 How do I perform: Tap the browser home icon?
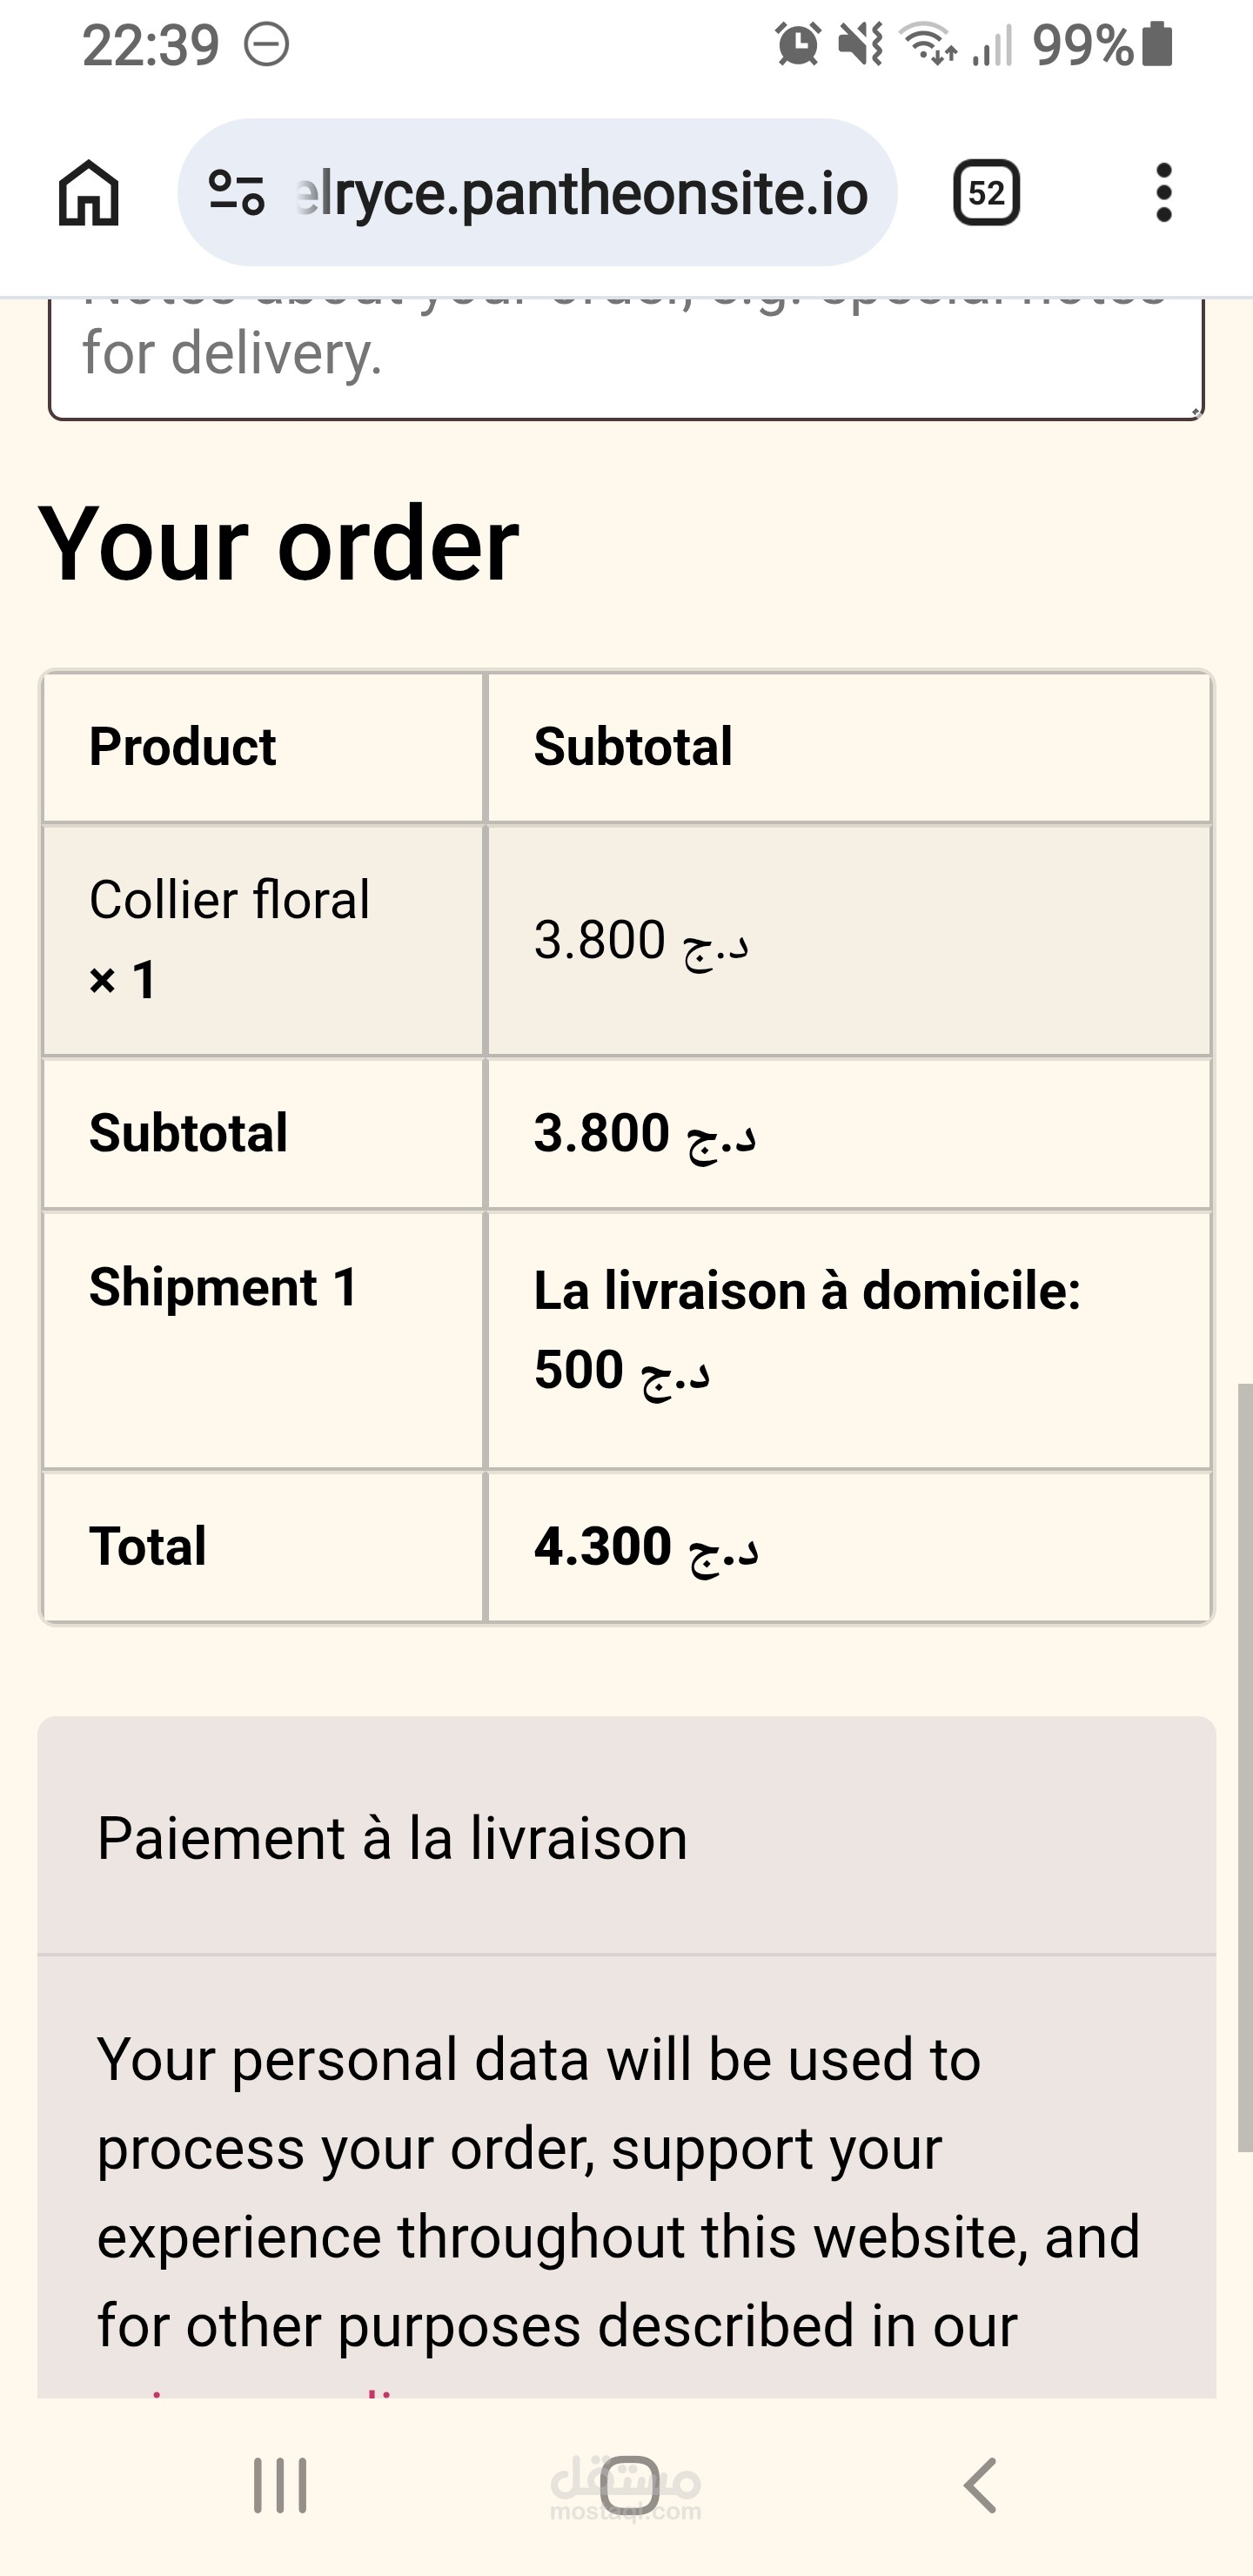pos(89,193)
